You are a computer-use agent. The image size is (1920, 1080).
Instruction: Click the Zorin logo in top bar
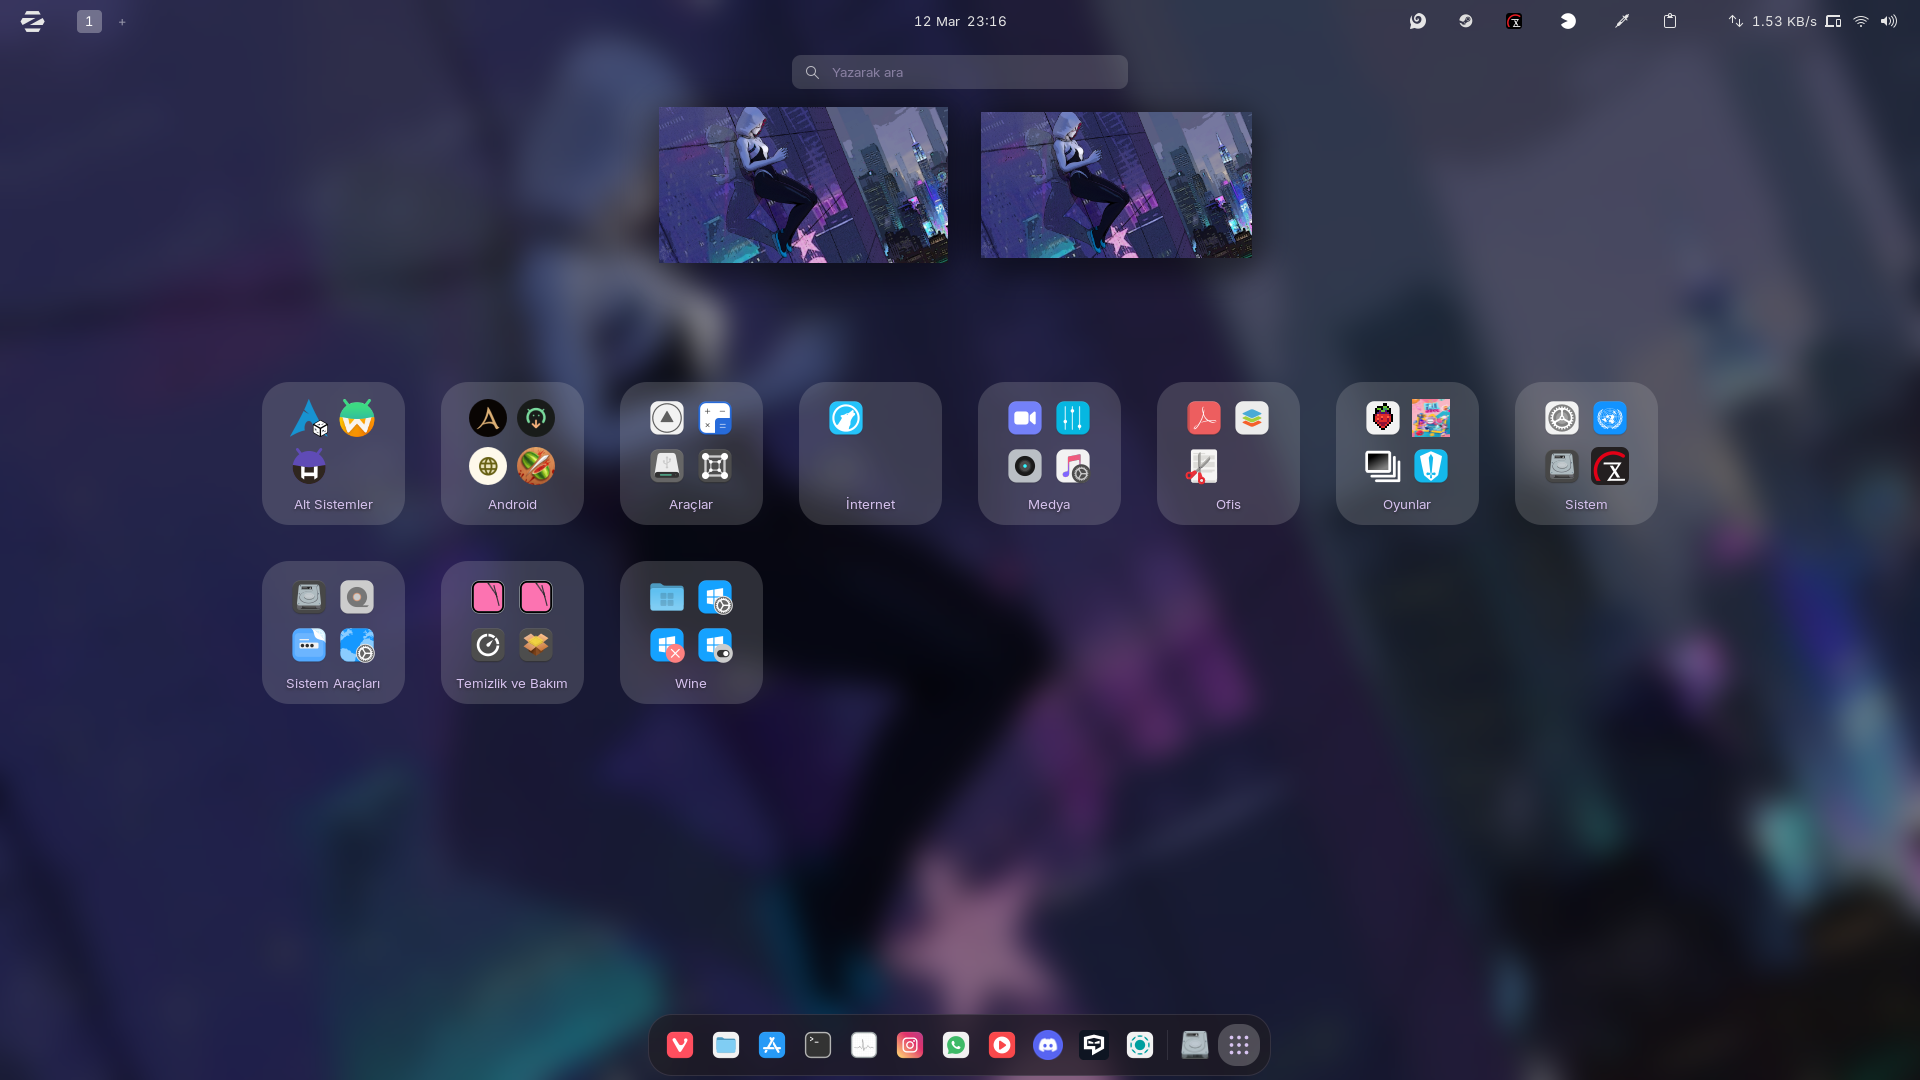click(x=33, y=21)
